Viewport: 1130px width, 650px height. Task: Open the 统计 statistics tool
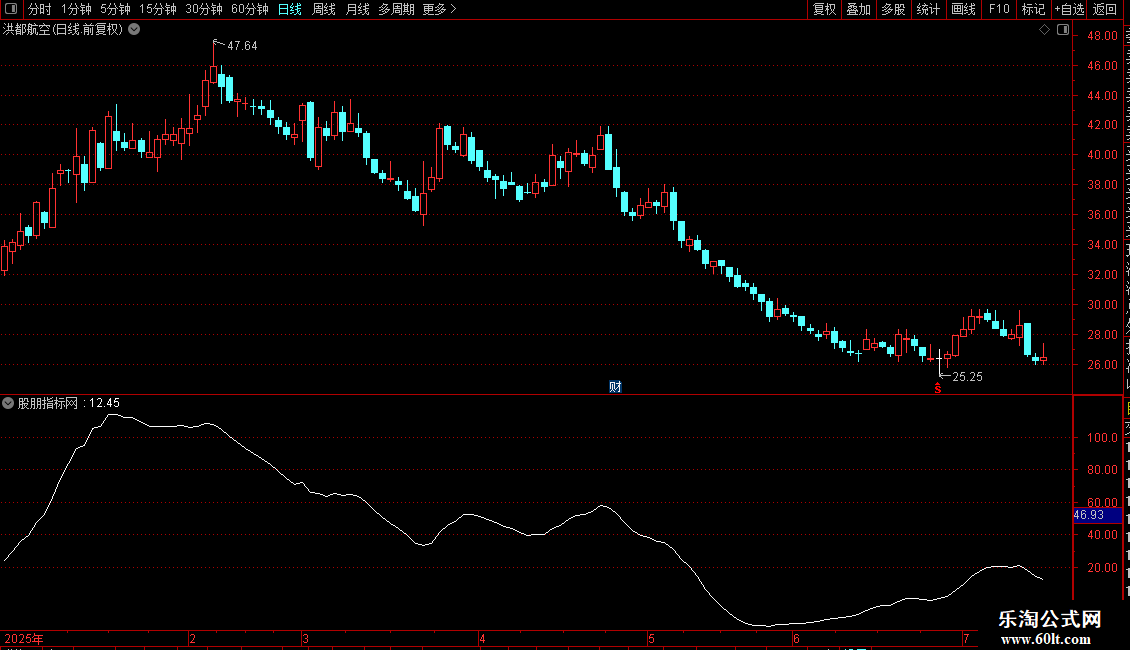click(927, 9)
